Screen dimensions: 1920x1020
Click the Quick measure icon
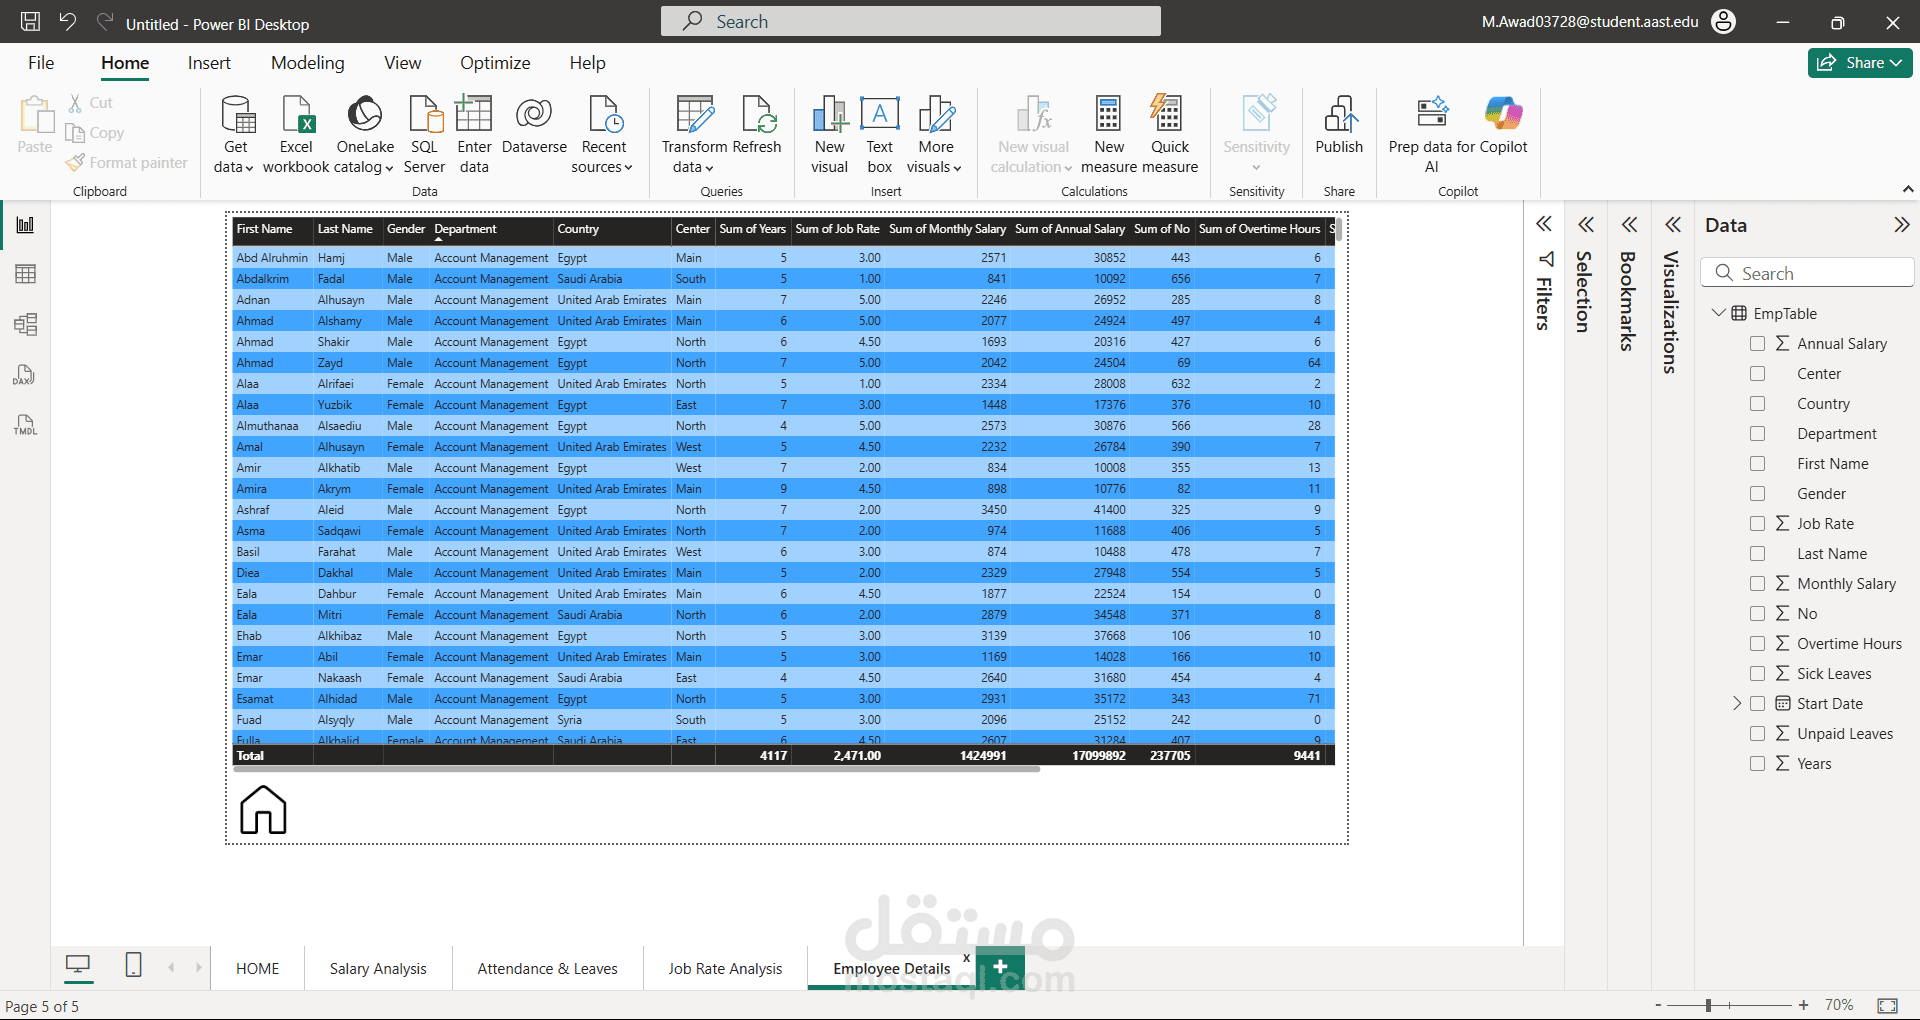pos(1168,116)
